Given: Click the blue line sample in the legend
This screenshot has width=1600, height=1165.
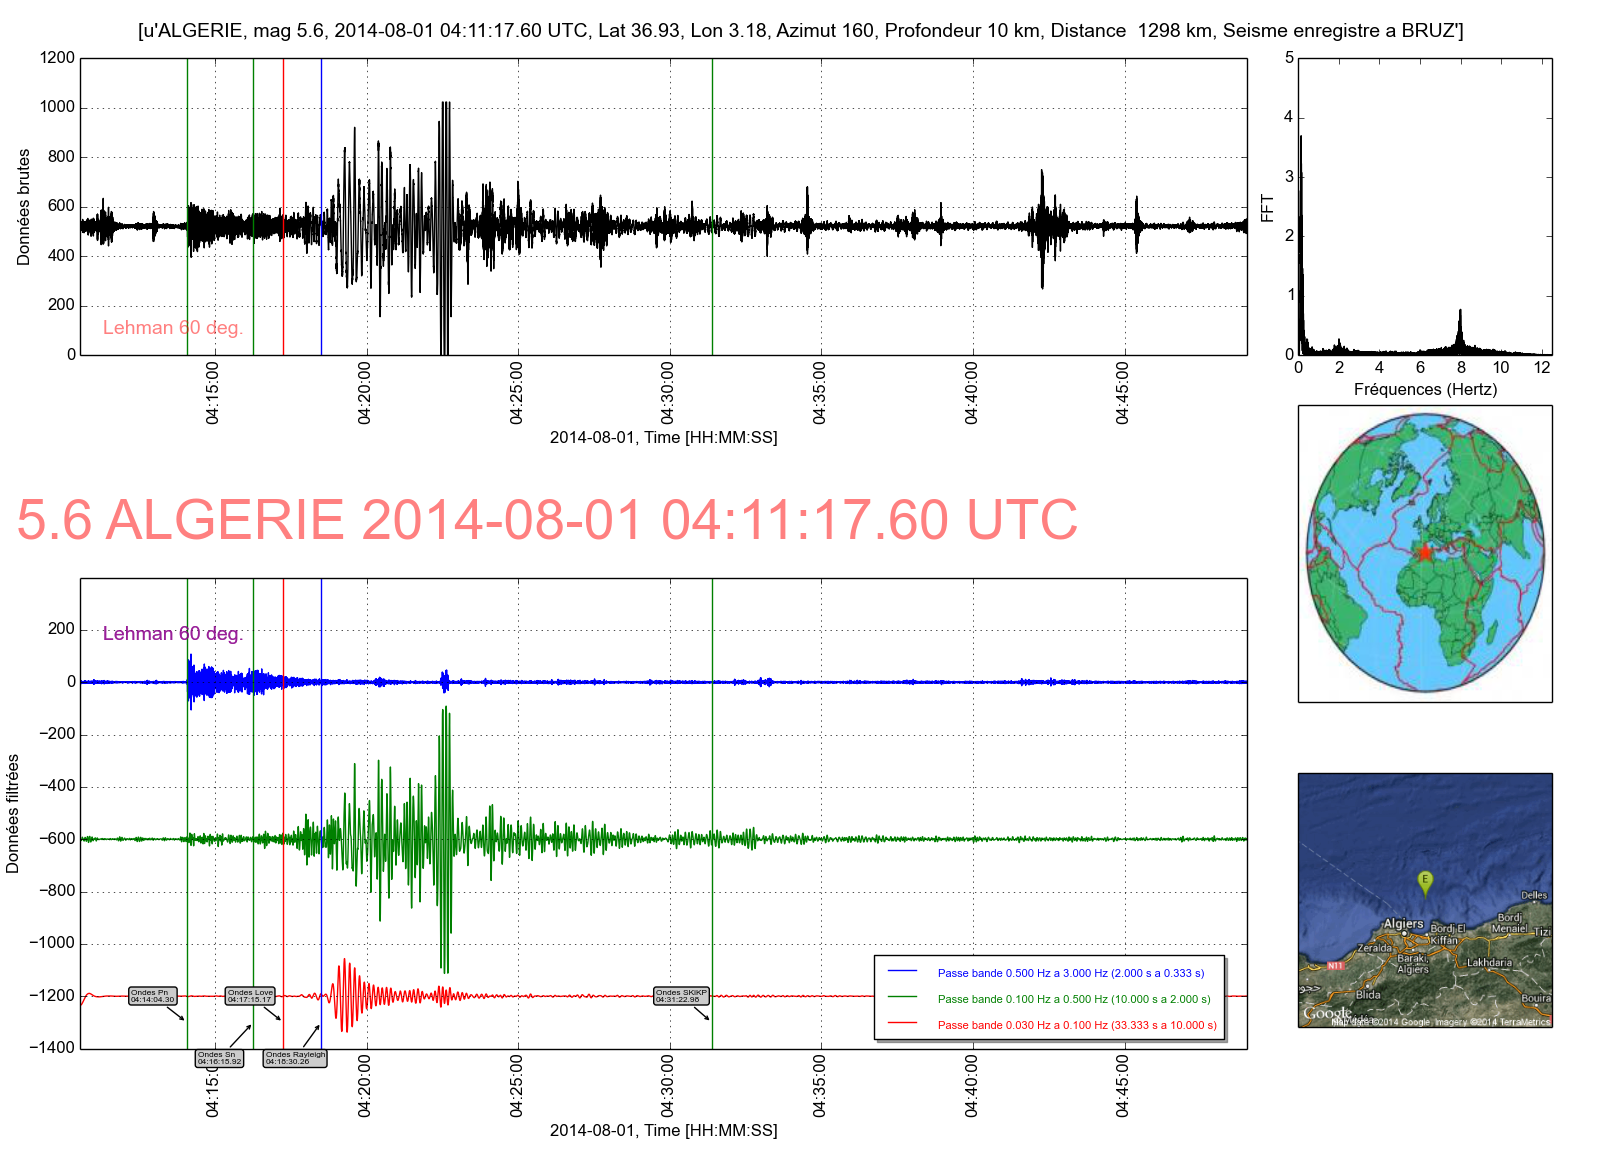Looking at the screenshot, I should 902,972.
